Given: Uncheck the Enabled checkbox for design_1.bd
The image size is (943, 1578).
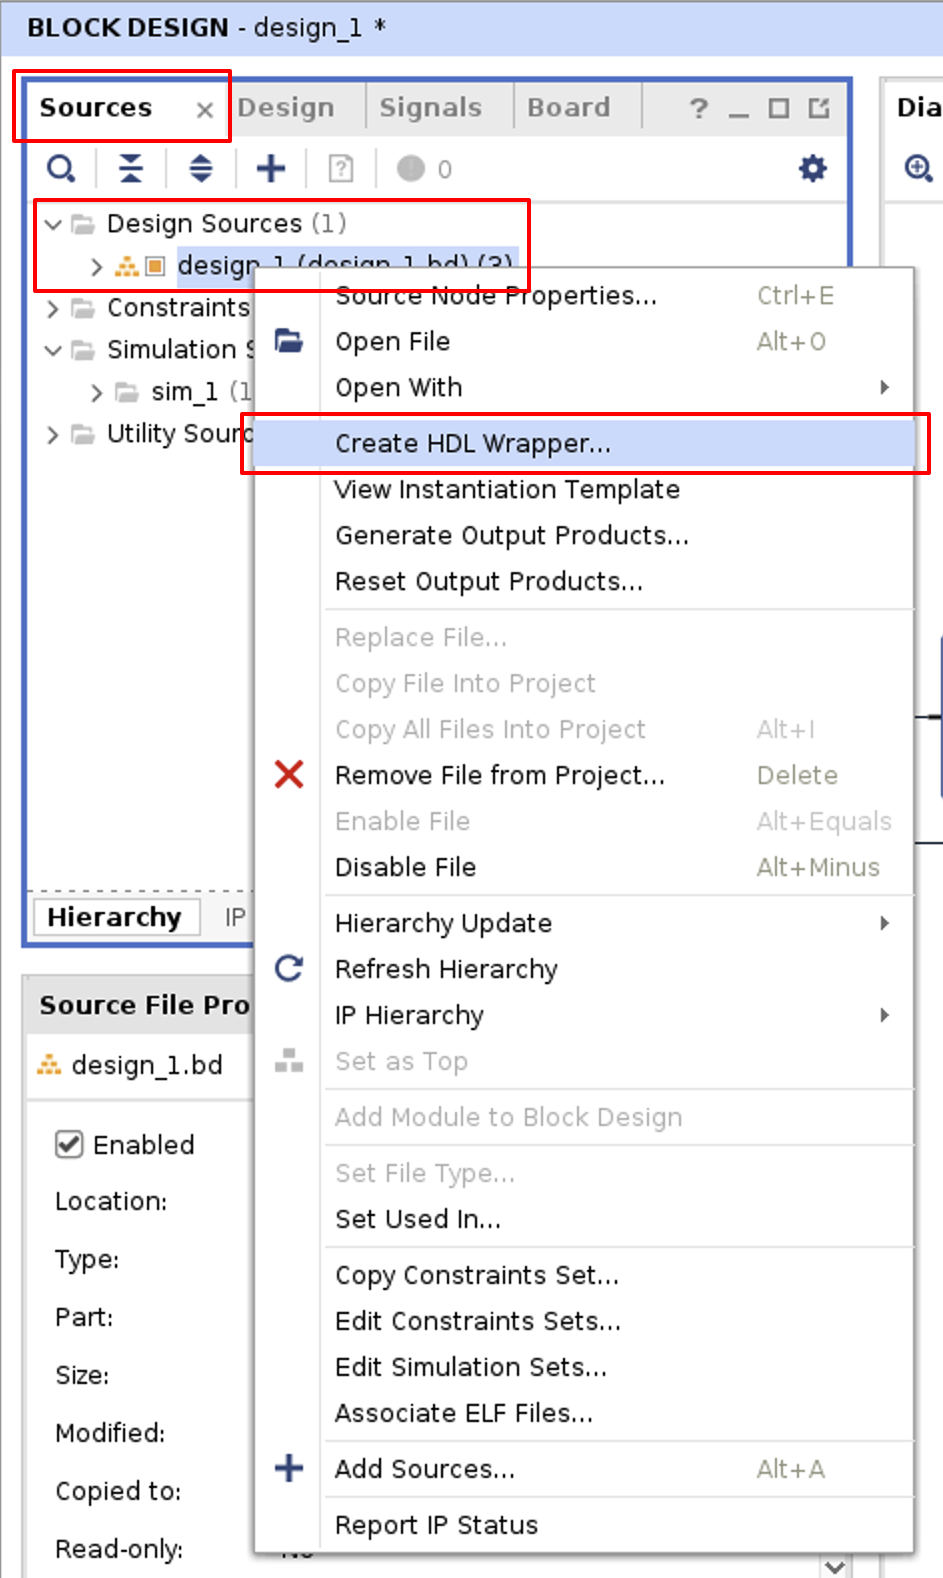Looking at the screenshot, I should pos(68,1144).
